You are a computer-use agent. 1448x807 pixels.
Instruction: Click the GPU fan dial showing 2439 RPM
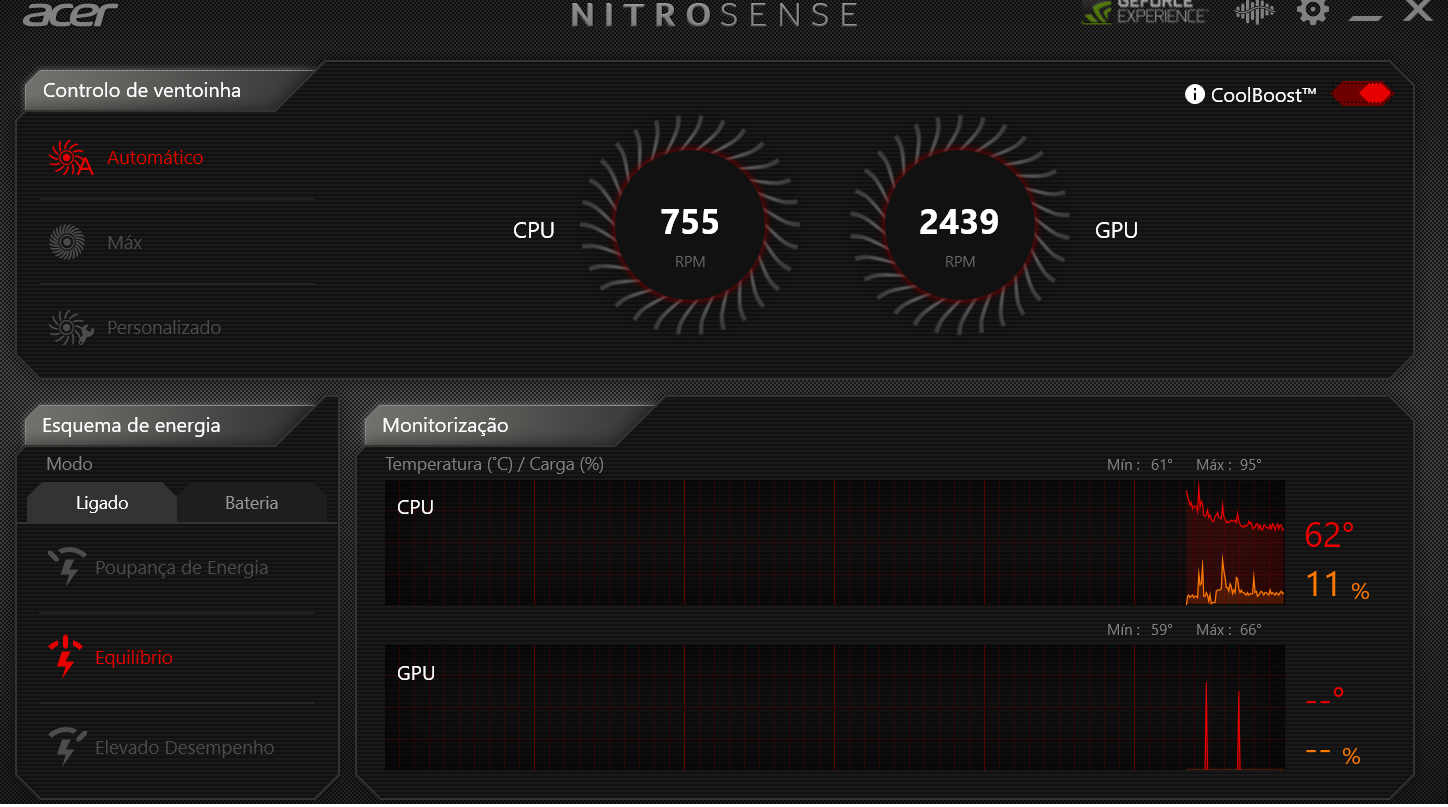[x=959, y=226]
